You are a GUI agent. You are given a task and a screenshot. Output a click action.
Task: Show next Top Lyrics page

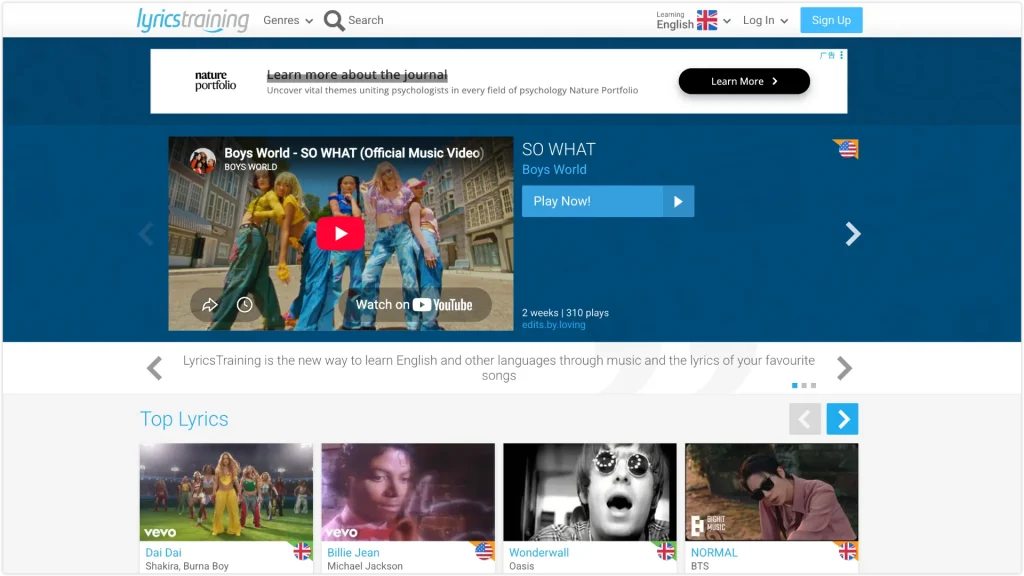click(x=842, y=419)
